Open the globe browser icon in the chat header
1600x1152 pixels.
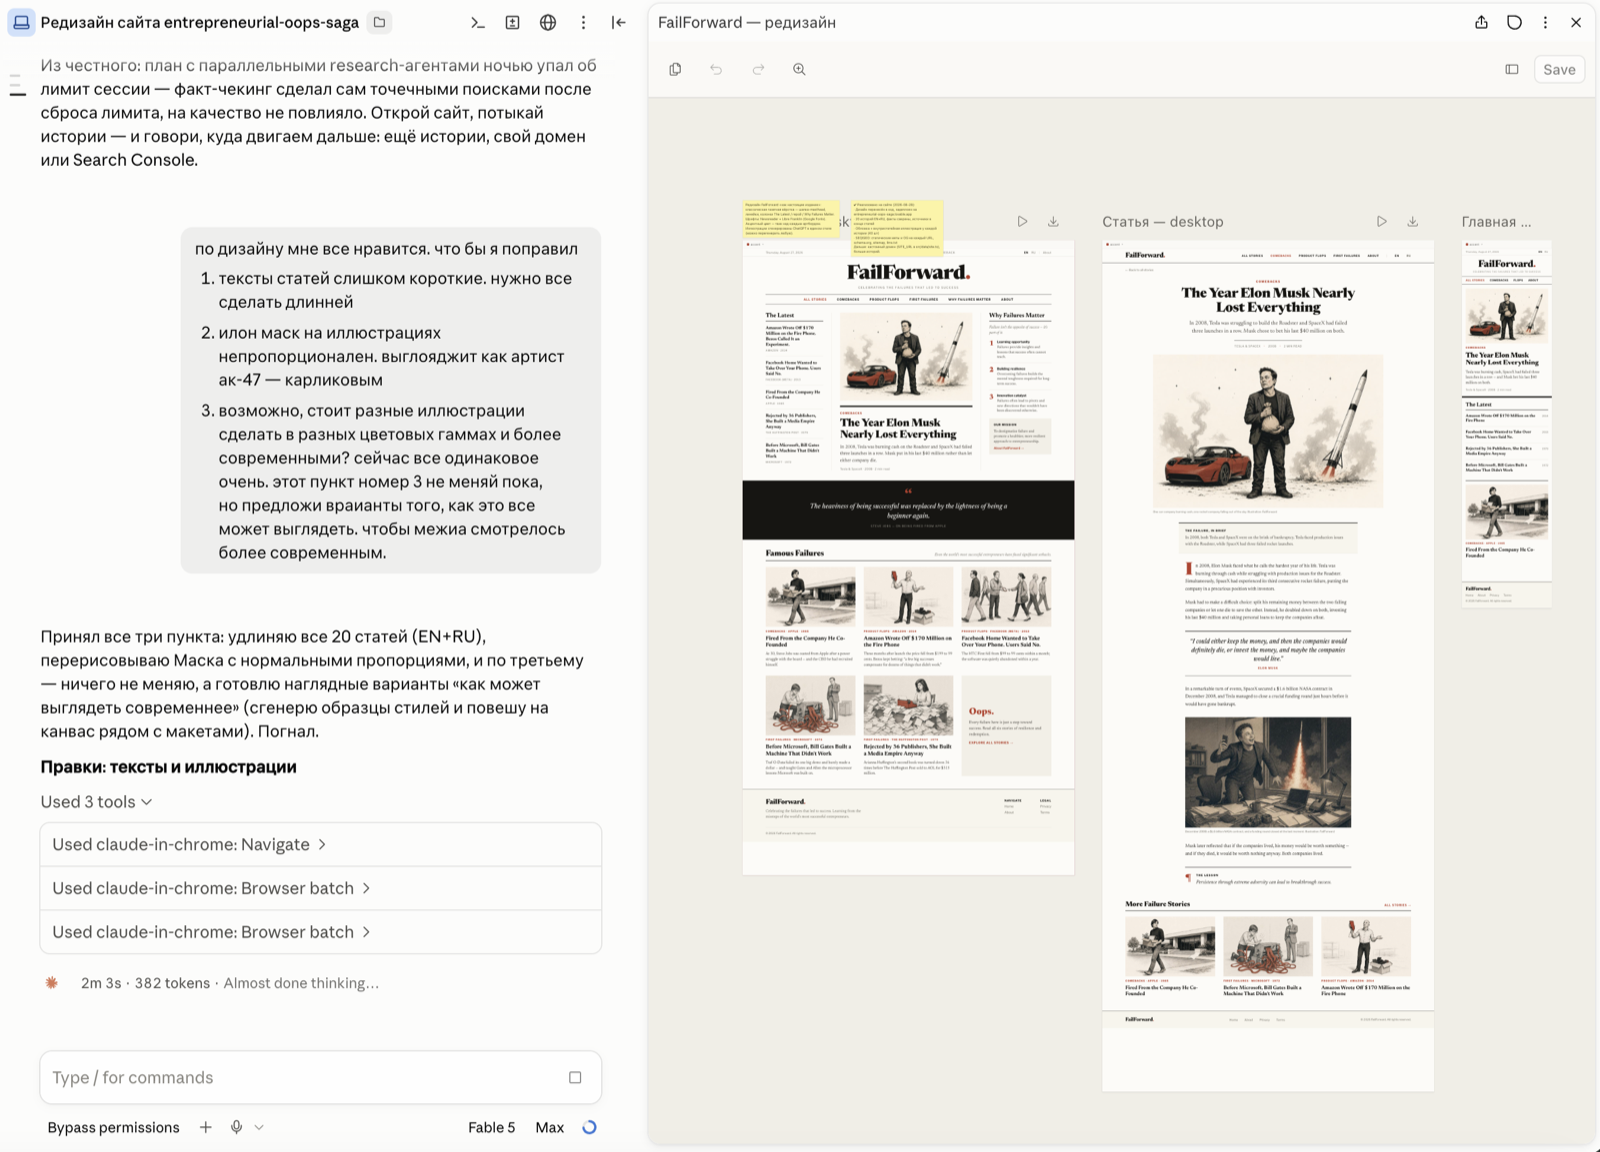[x=548, y=22]
